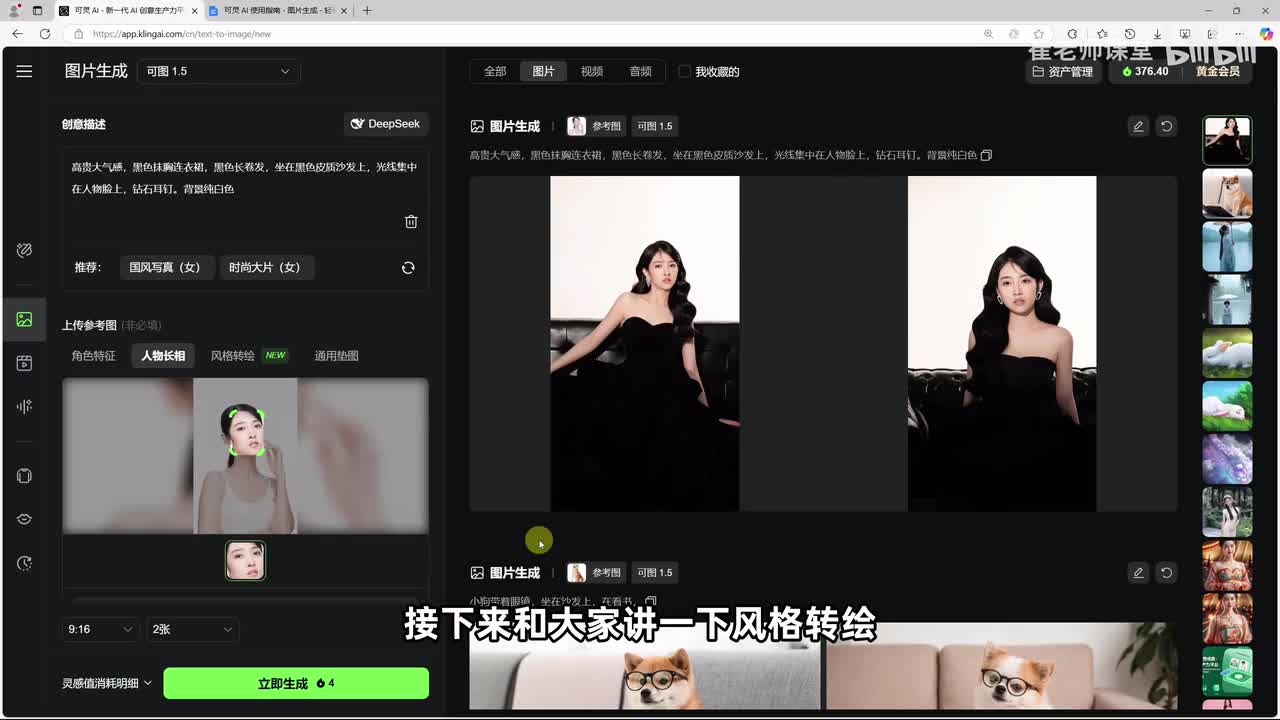Select the 人物长相 reference tab
The width and height of the screenshot is (1280, 720).
pyautogui.click(x=163, y=355)
